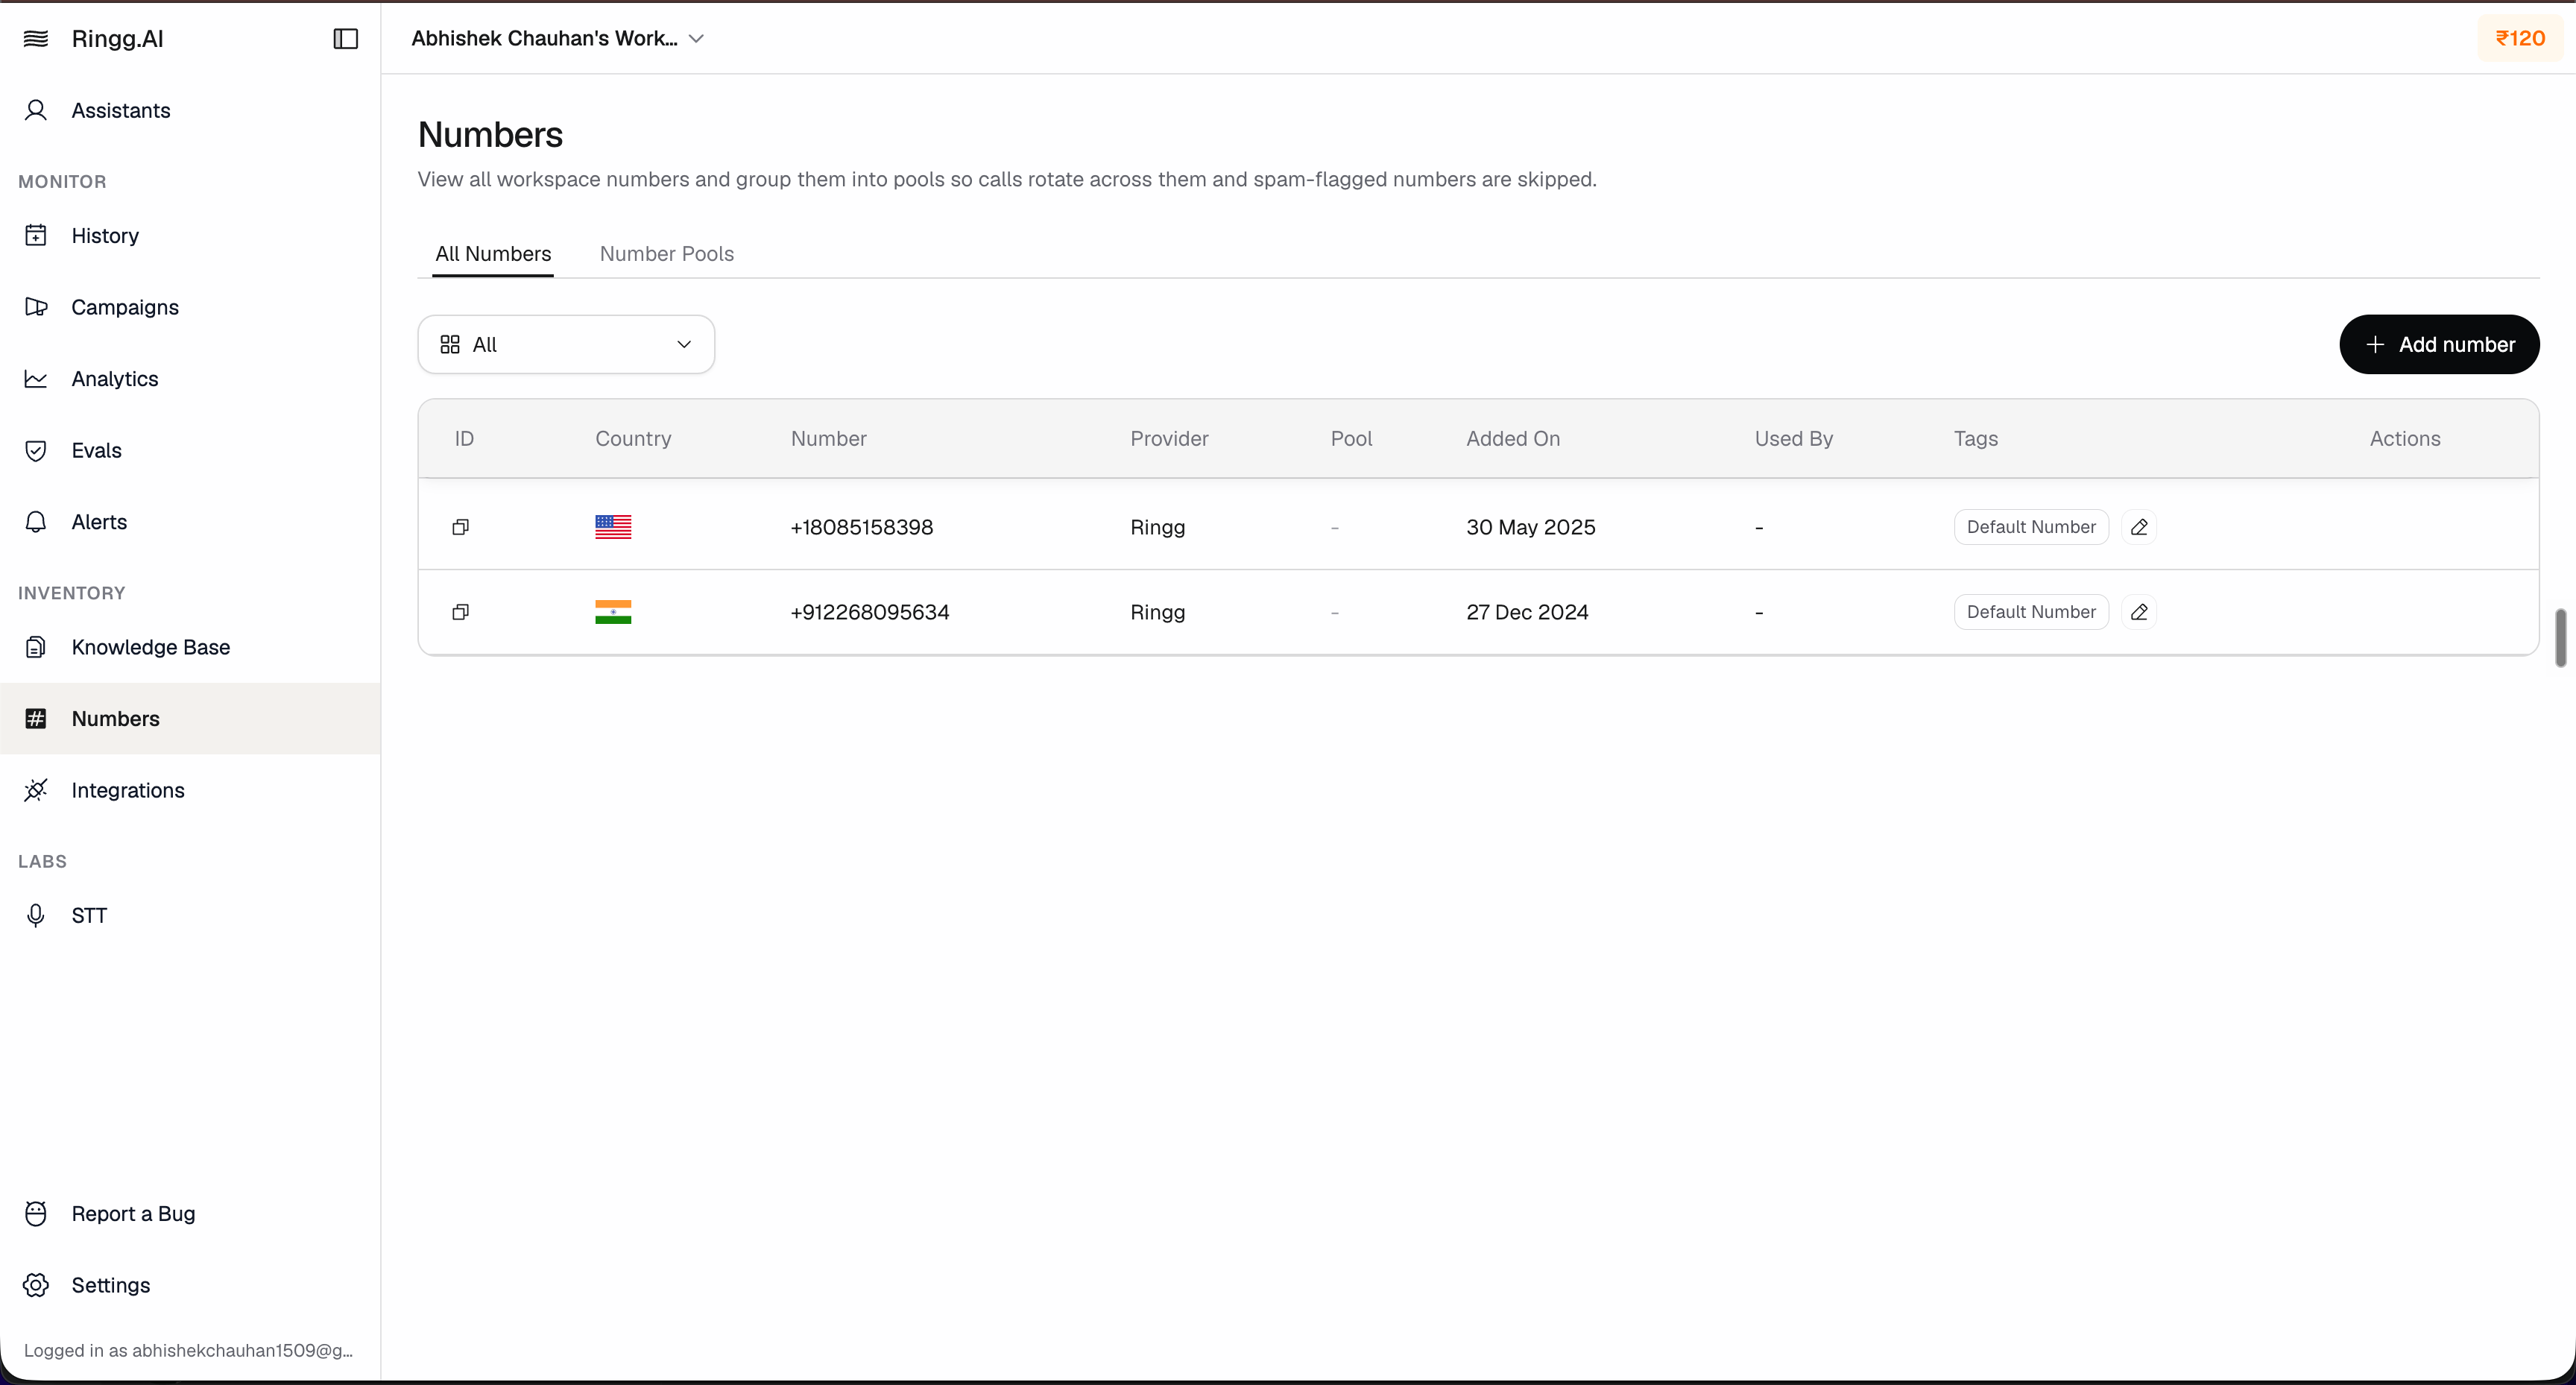Viewport: 2576px width, 1385px height.
Task: Open Analytics from the sidebar
Action: point(190,379)
